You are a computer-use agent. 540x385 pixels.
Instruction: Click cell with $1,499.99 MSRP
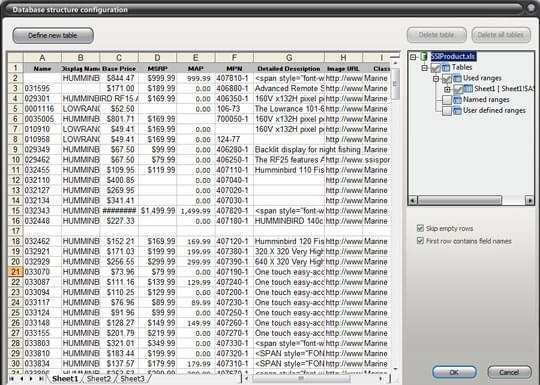pyautogui.click(x=157, y=211)
